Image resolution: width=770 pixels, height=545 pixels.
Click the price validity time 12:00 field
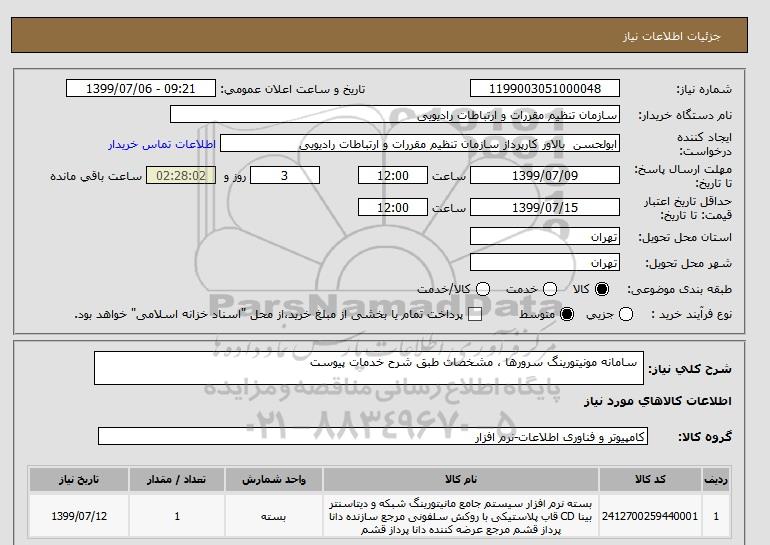(x=393, y=207)
